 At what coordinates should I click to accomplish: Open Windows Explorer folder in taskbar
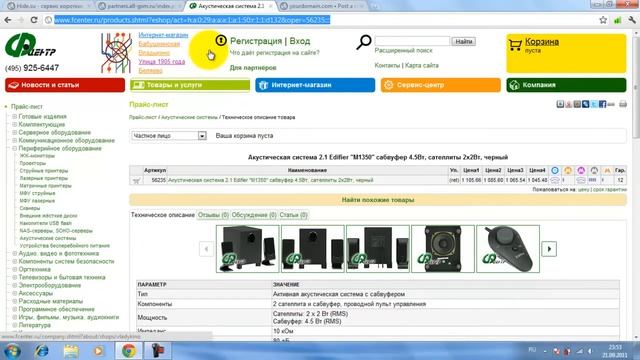pos(71,351)
